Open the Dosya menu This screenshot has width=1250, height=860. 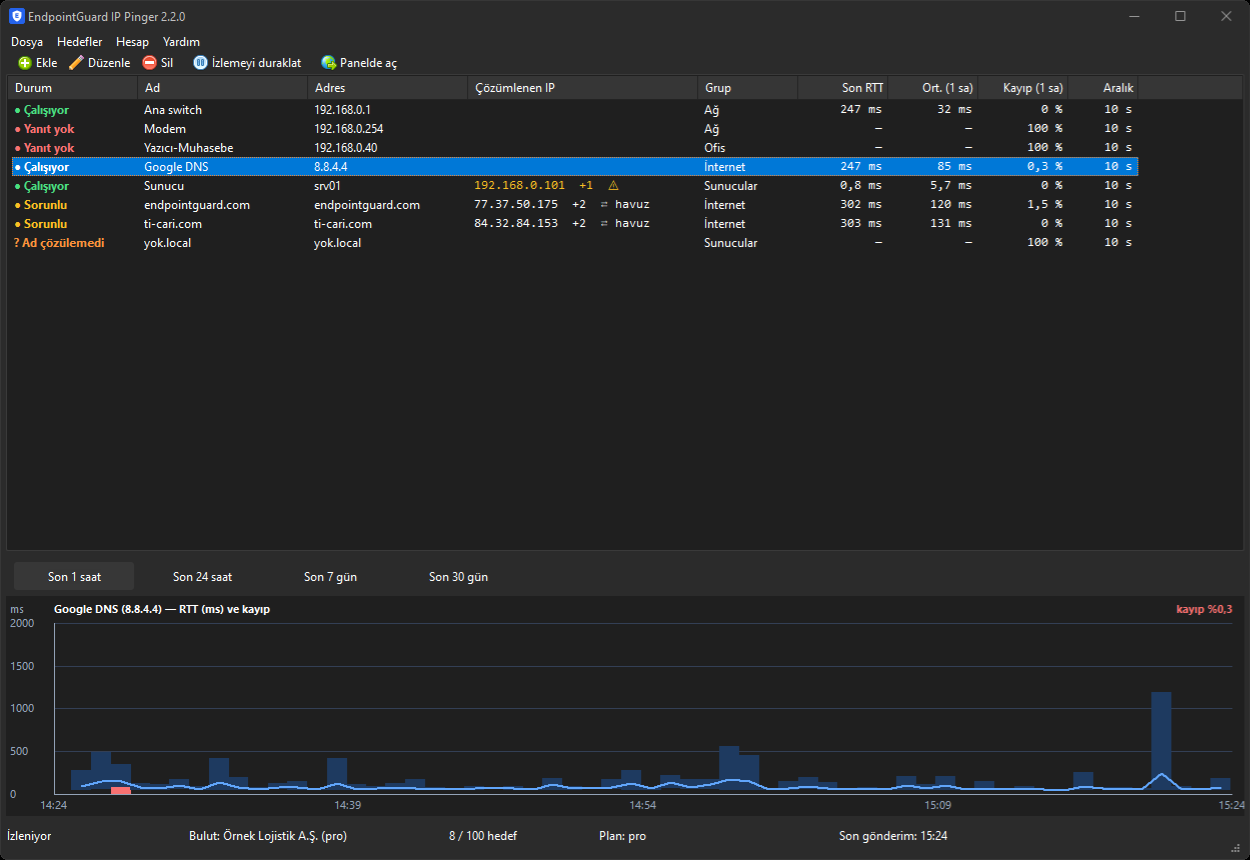pyautogui.click(x=27, y=42)
